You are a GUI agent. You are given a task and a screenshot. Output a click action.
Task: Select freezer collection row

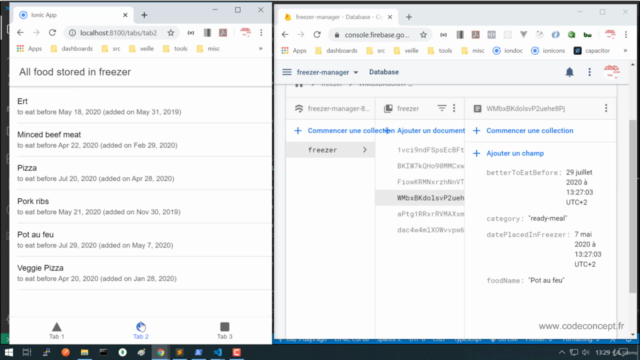click(330, 150)
